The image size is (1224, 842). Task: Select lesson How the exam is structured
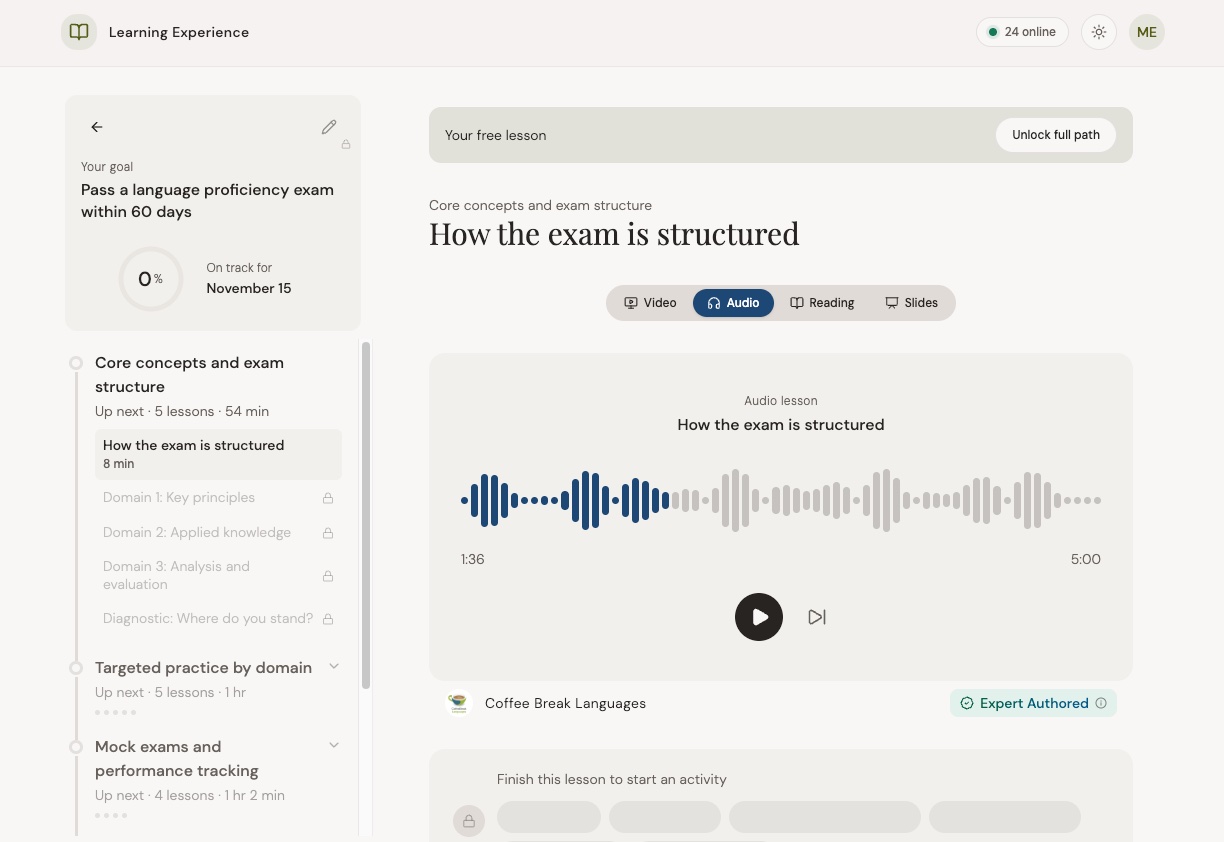pos(218,454)
